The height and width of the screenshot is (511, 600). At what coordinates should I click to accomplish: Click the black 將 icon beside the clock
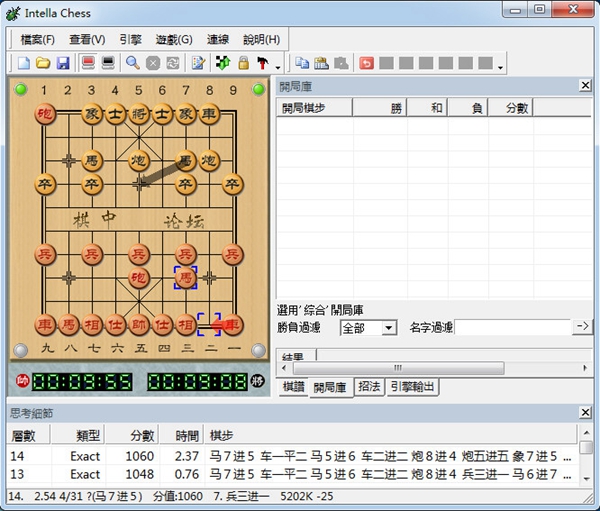tap(258, 381)
